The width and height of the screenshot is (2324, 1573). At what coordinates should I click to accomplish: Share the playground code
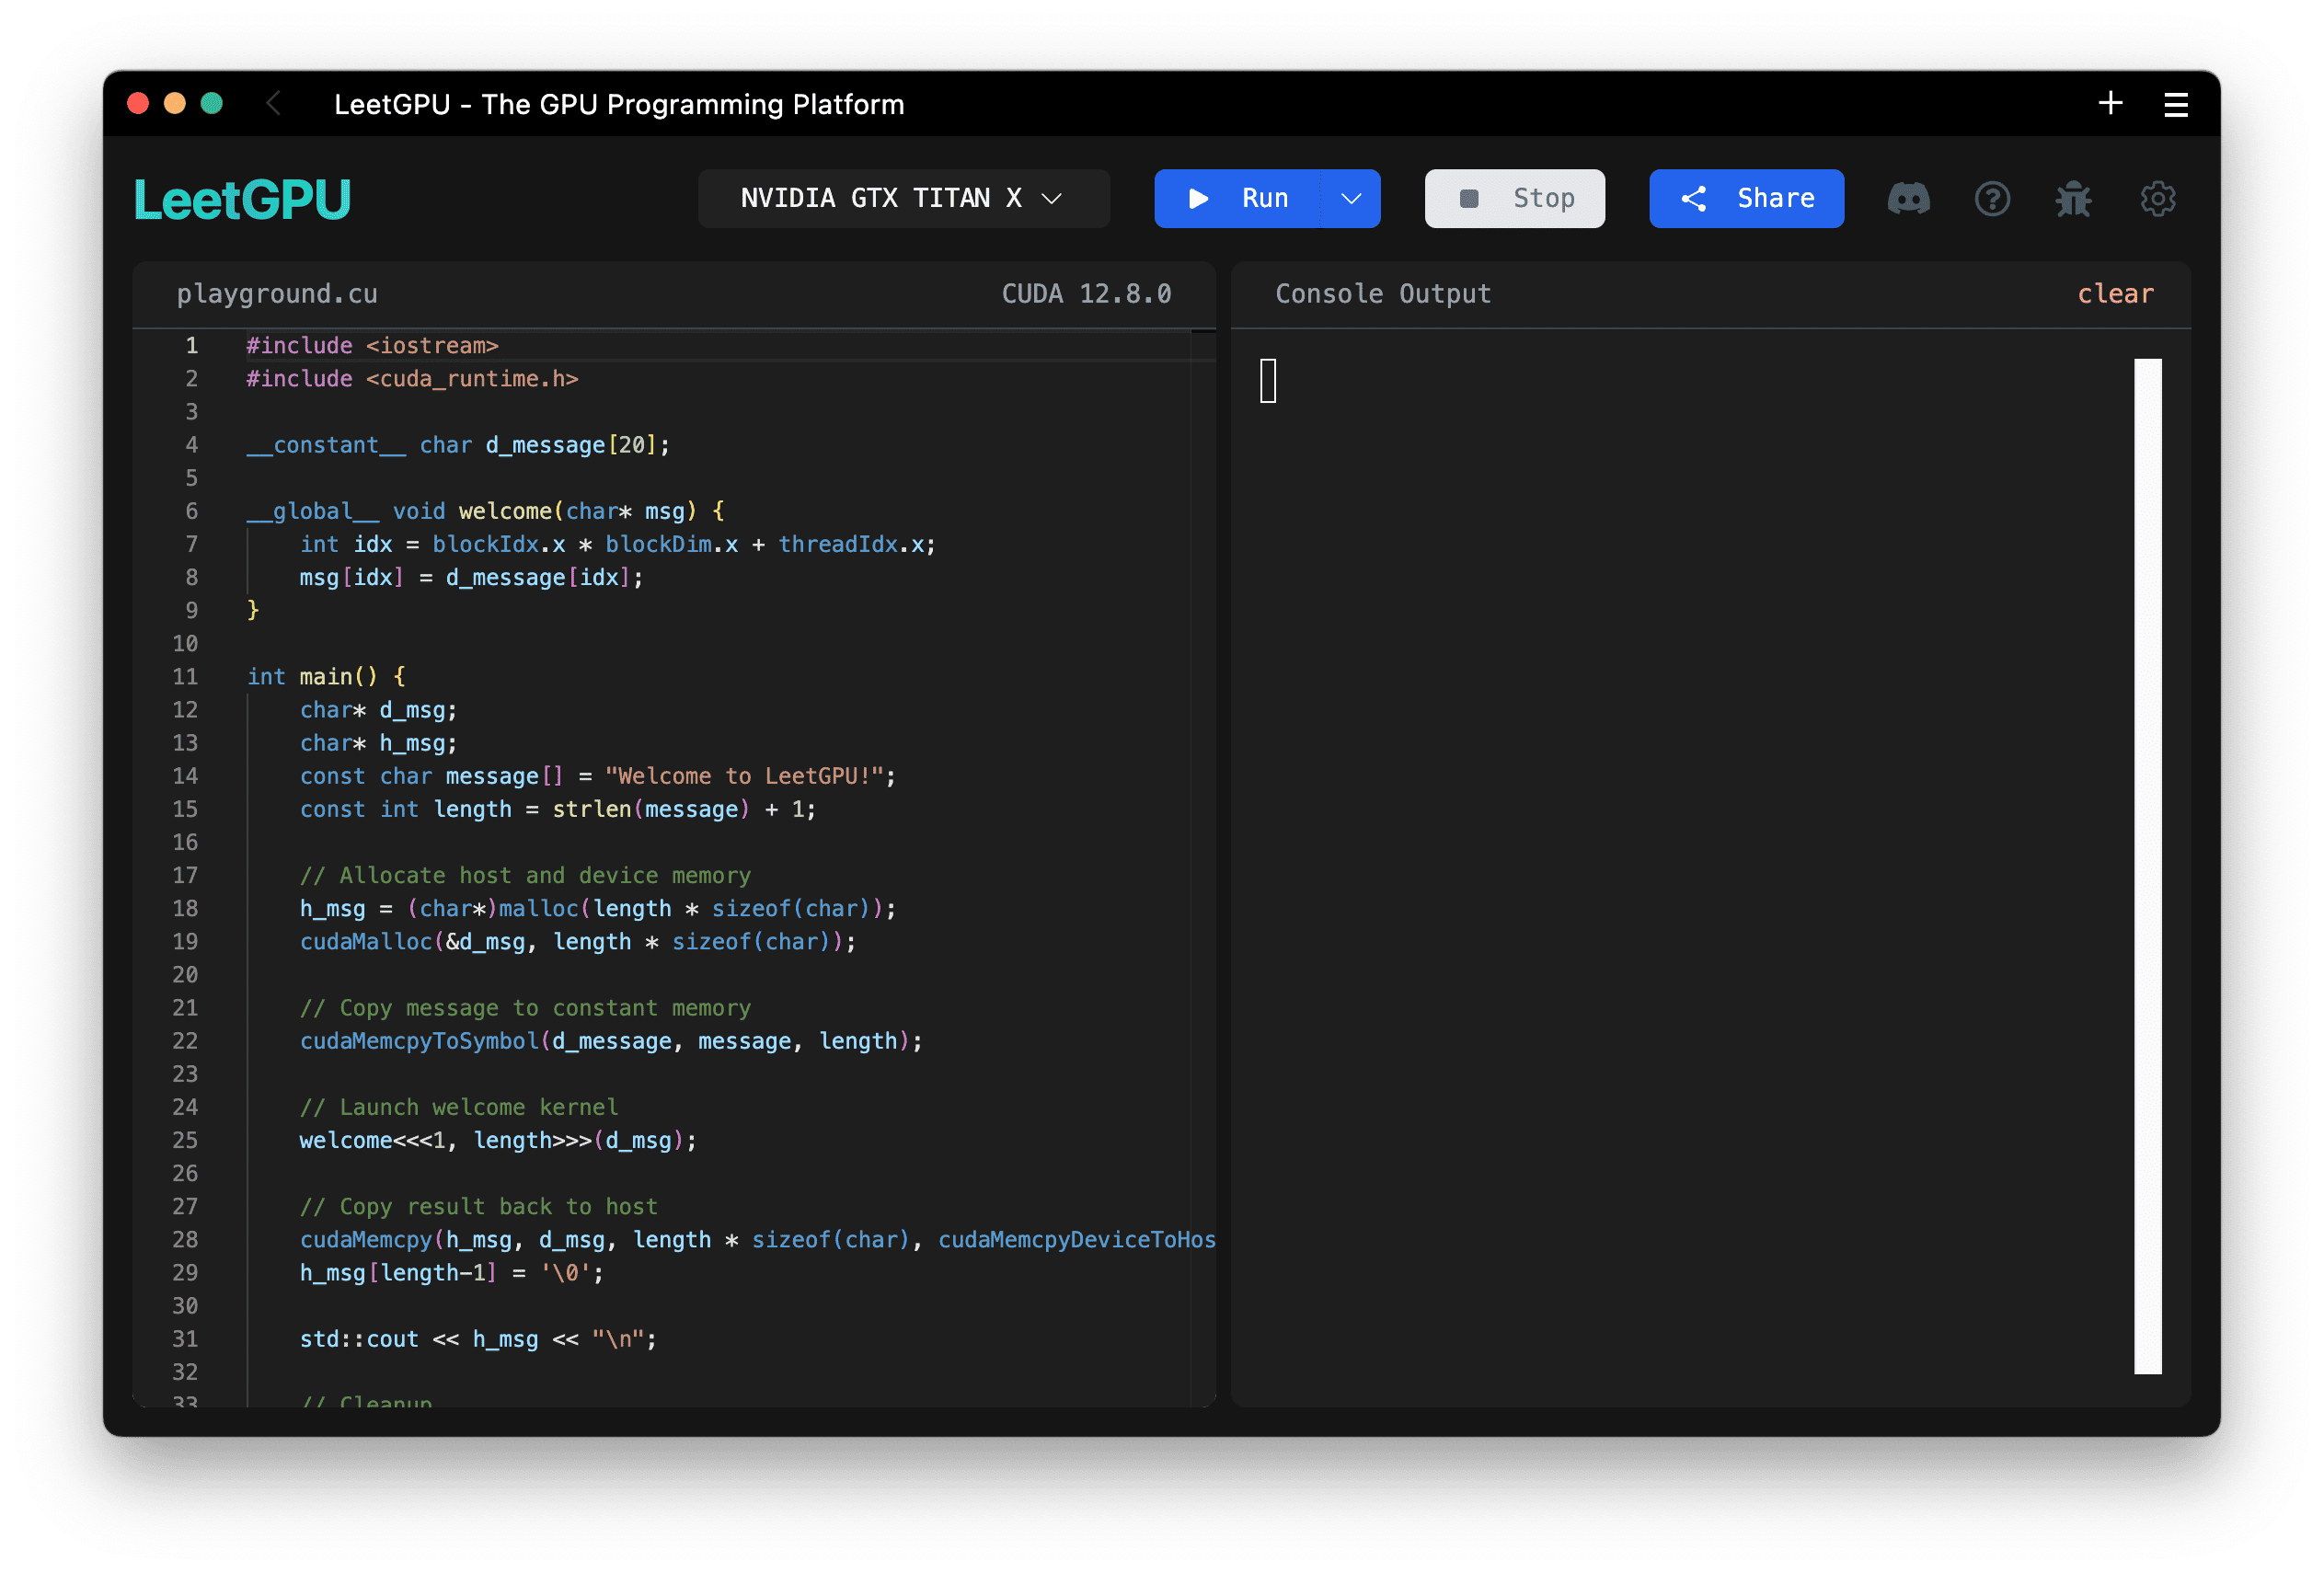(1746, 198)
